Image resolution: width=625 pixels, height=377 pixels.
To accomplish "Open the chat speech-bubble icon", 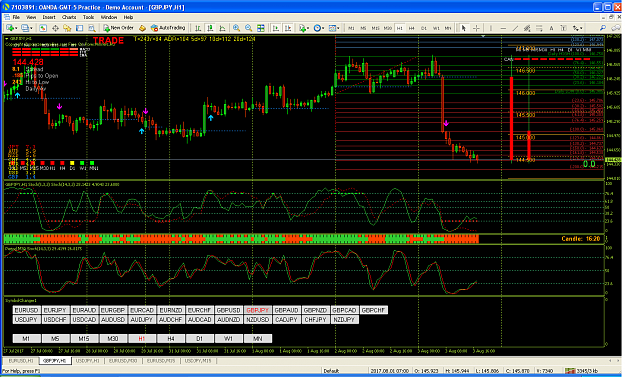I will [x=615, y=28].
